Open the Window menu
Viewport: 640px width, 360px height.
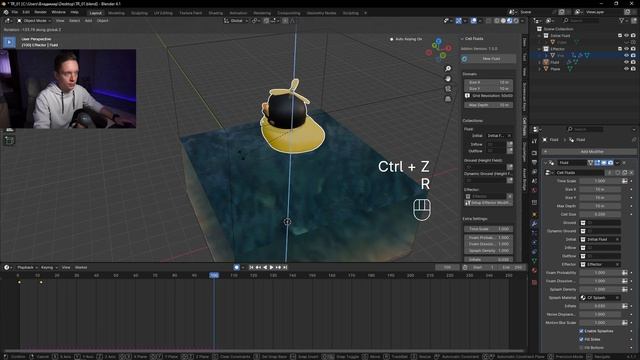coord(58,12)
